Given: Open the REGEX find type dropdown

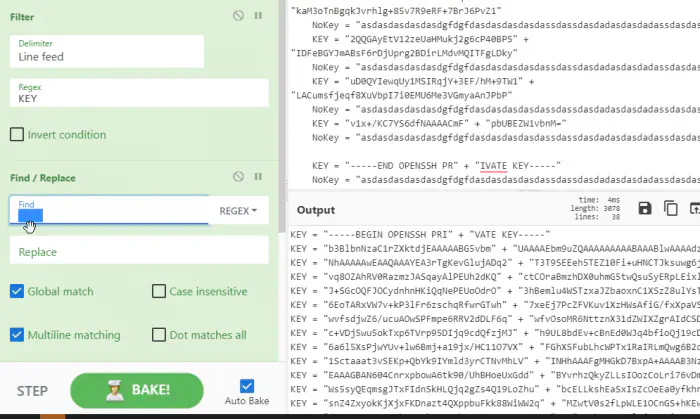Looking at the screenshot, I should pyautogui.click(x=238, y=211).
